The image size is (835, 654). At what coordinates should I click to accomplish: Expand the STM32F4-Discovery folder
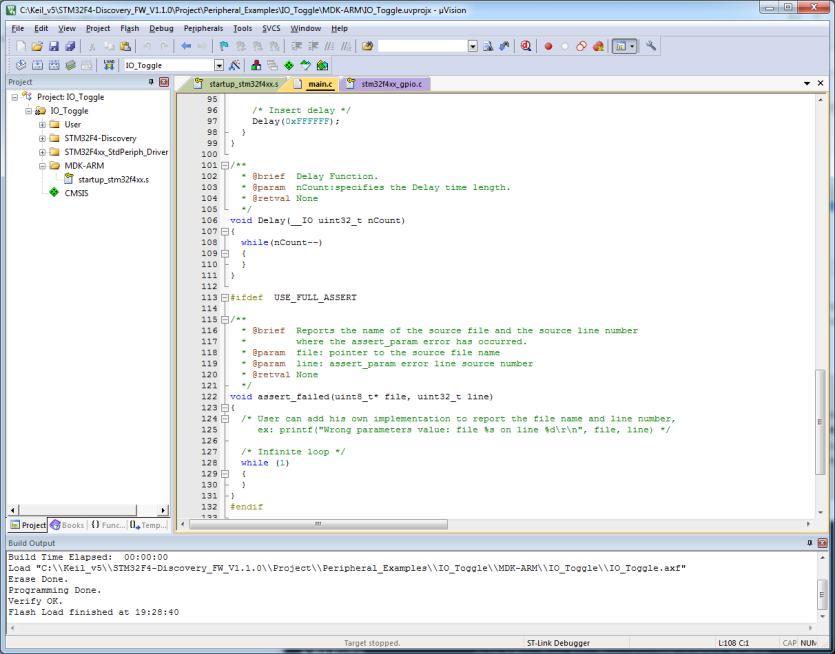click(x=42, y=138)
